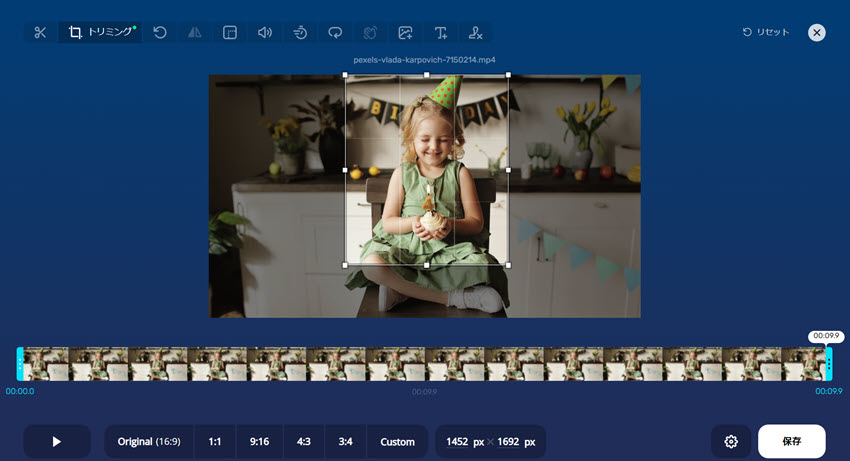Screen dimensions: 850x461
Task: Open the volume speaker tool
Action: click(265, 33)
